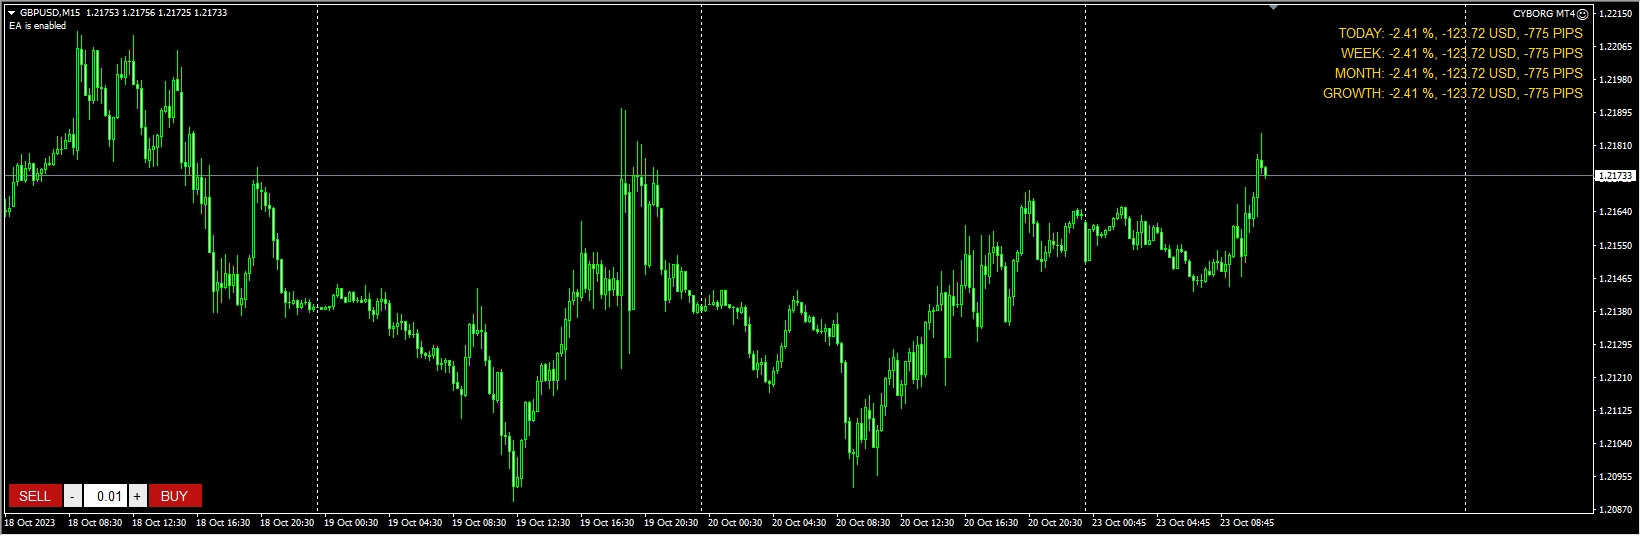Decrease lot size with the minus button
This screenshot has height=536, width=1641.
[x=73, y=496]
